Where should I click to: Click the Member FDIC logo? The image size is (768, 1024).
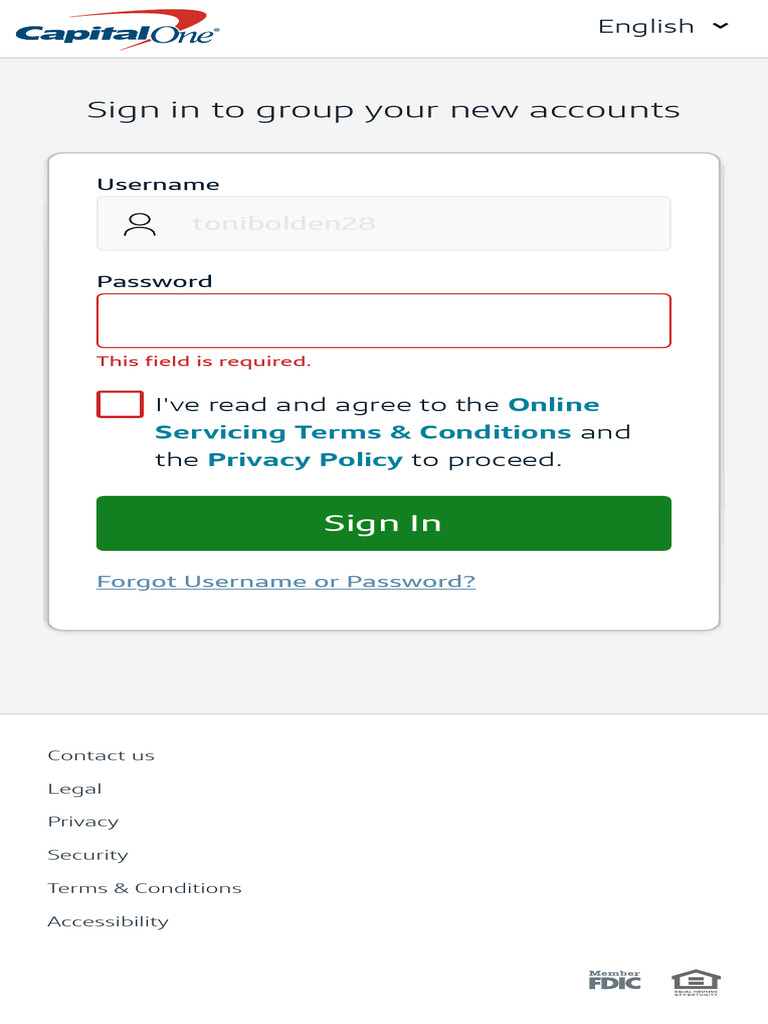coord(614,981)
